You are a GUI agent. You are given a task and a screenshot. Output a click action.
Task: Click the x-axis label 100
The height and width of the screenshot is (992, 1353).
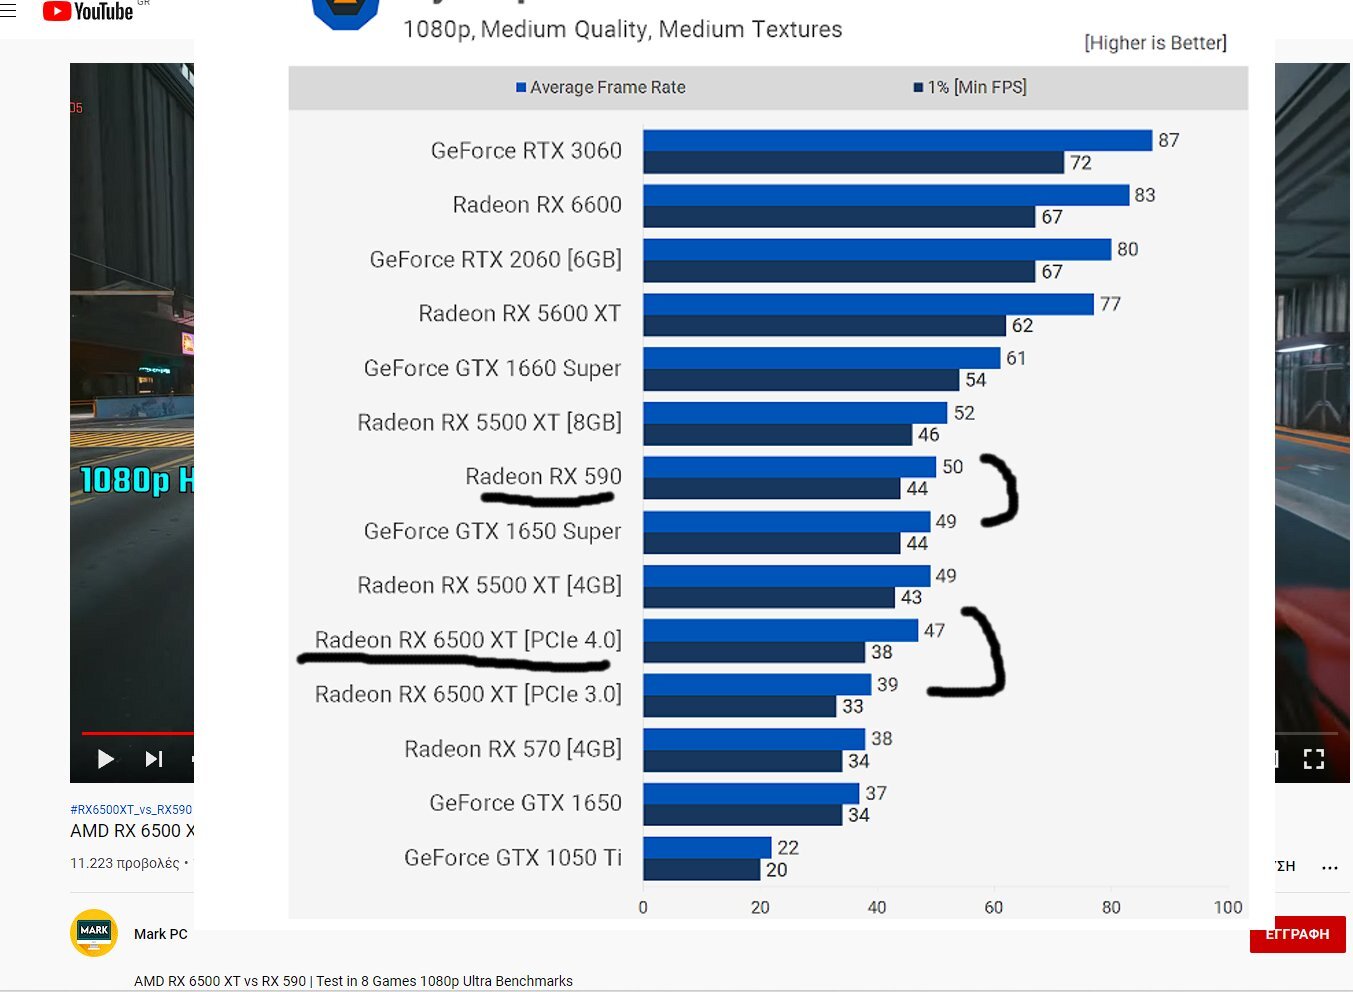[x=1228, y=908]
